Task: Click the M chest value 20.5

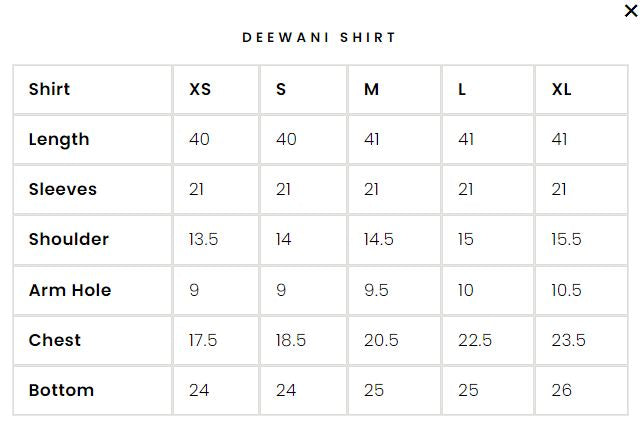Action: (x=381, y=340)
